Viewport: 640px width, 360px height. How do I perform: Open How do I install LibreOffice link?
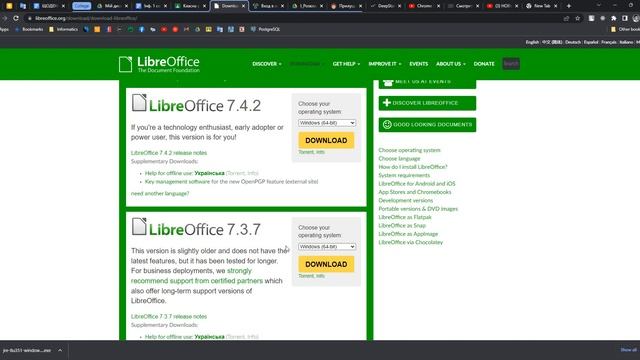tap(413, 167)
